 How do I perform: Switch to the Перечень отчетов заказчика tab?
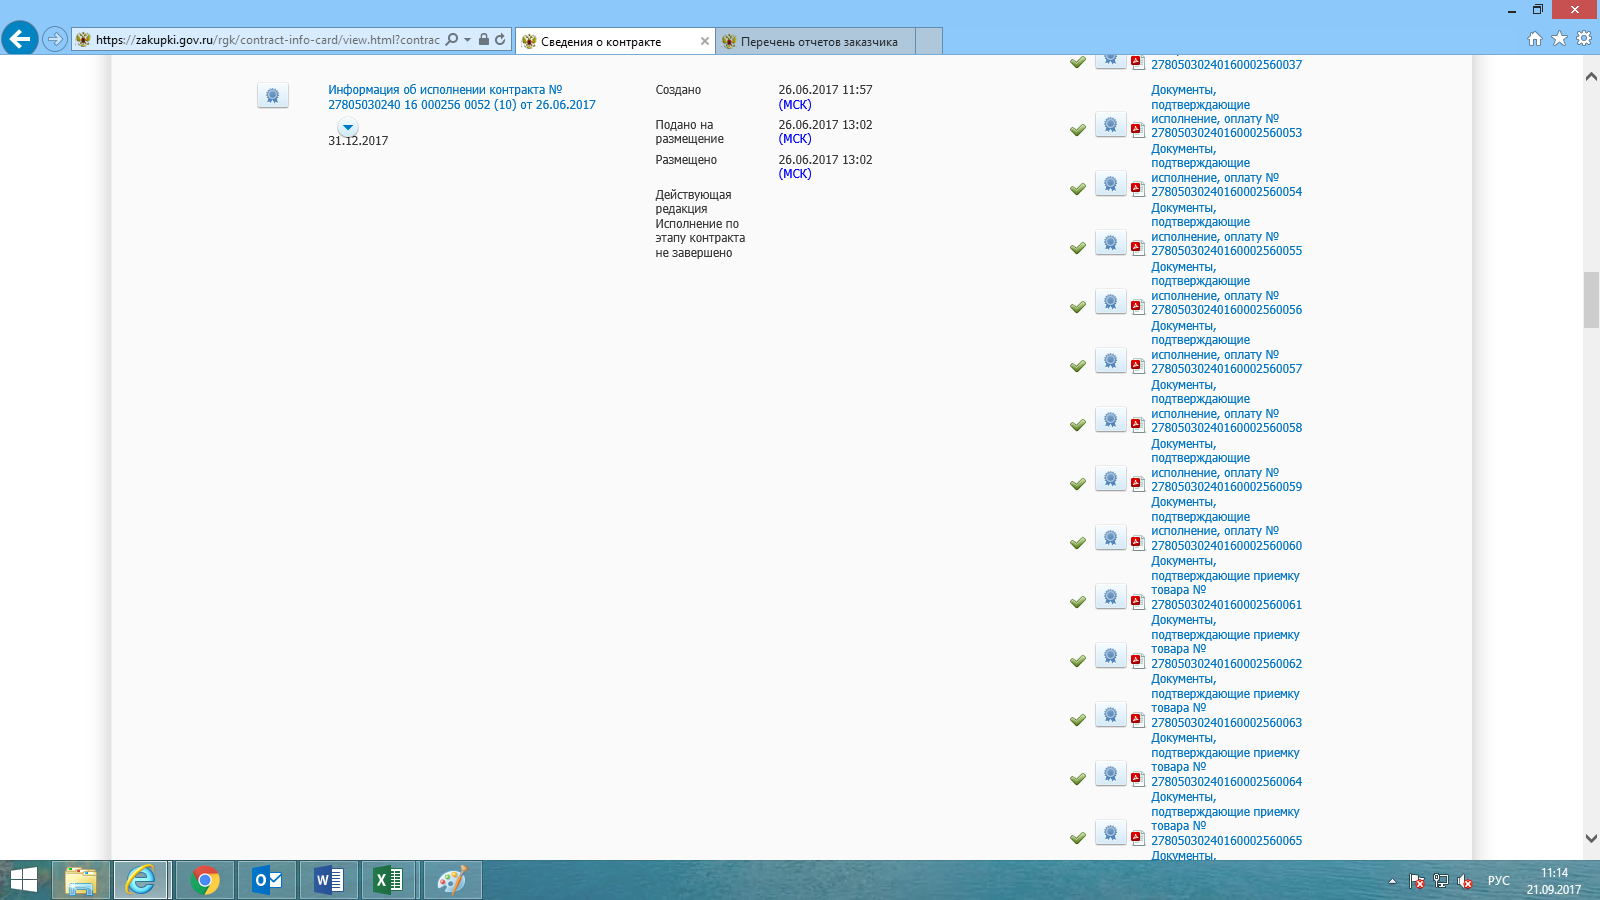815,41
